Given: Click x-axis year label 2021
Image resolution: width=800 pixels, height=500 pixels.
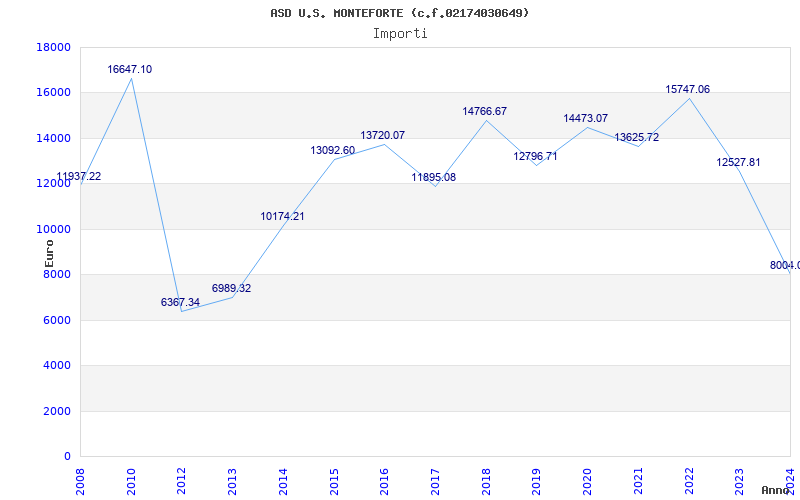Looking at the screenshot, I should point(638,482).
